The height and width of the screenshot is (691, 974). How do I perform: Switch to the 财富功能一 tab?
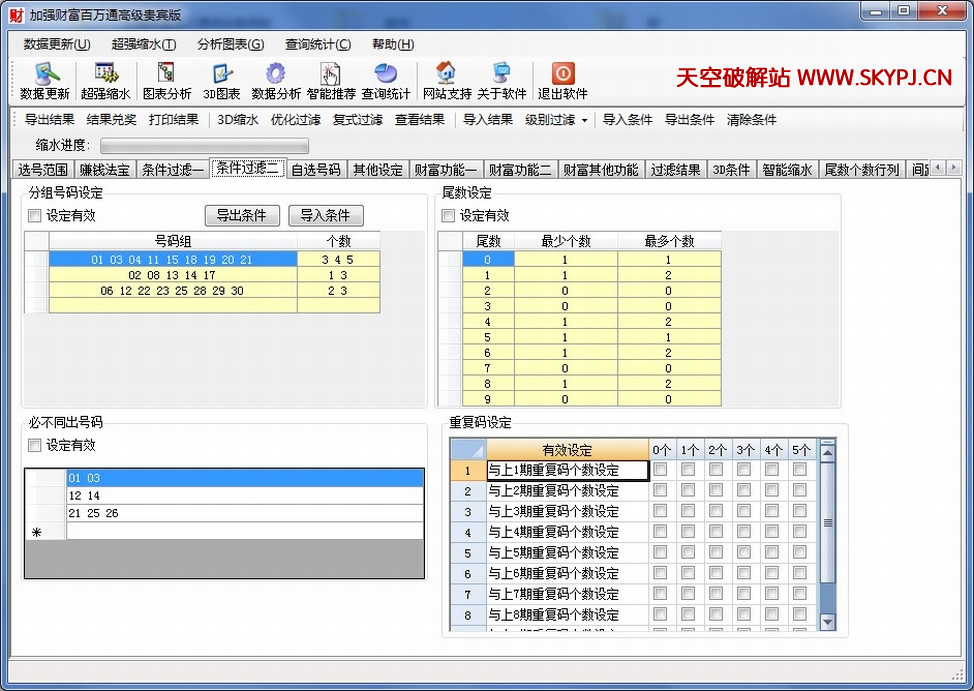446,170
